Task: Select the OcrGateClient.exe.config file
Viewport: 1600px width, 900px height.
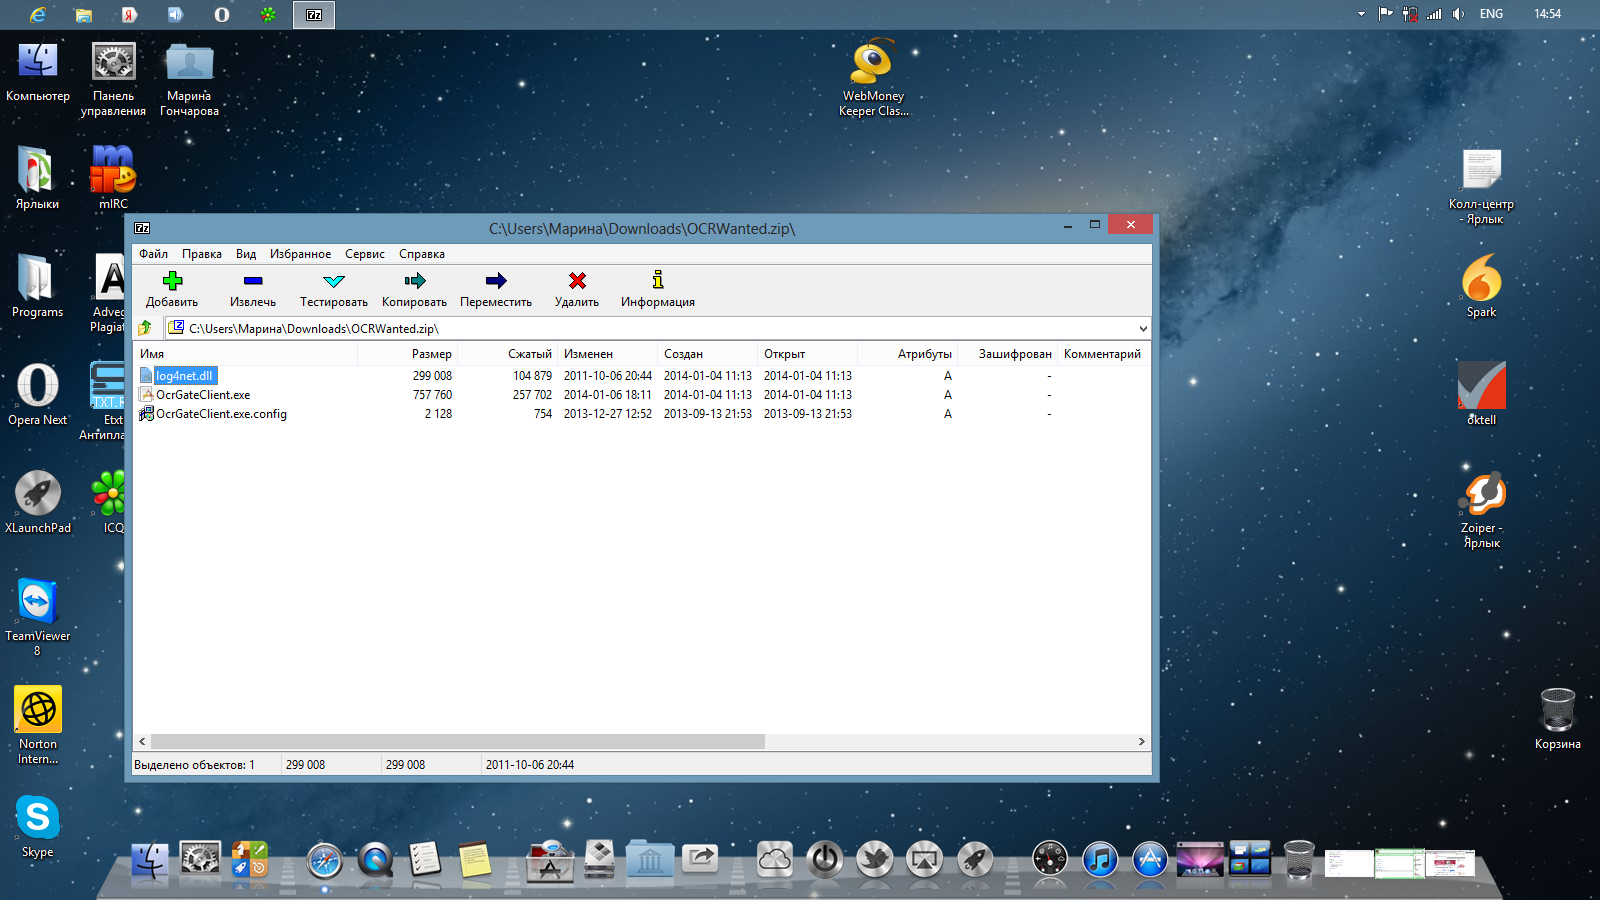Action: [x=221, y=414]
